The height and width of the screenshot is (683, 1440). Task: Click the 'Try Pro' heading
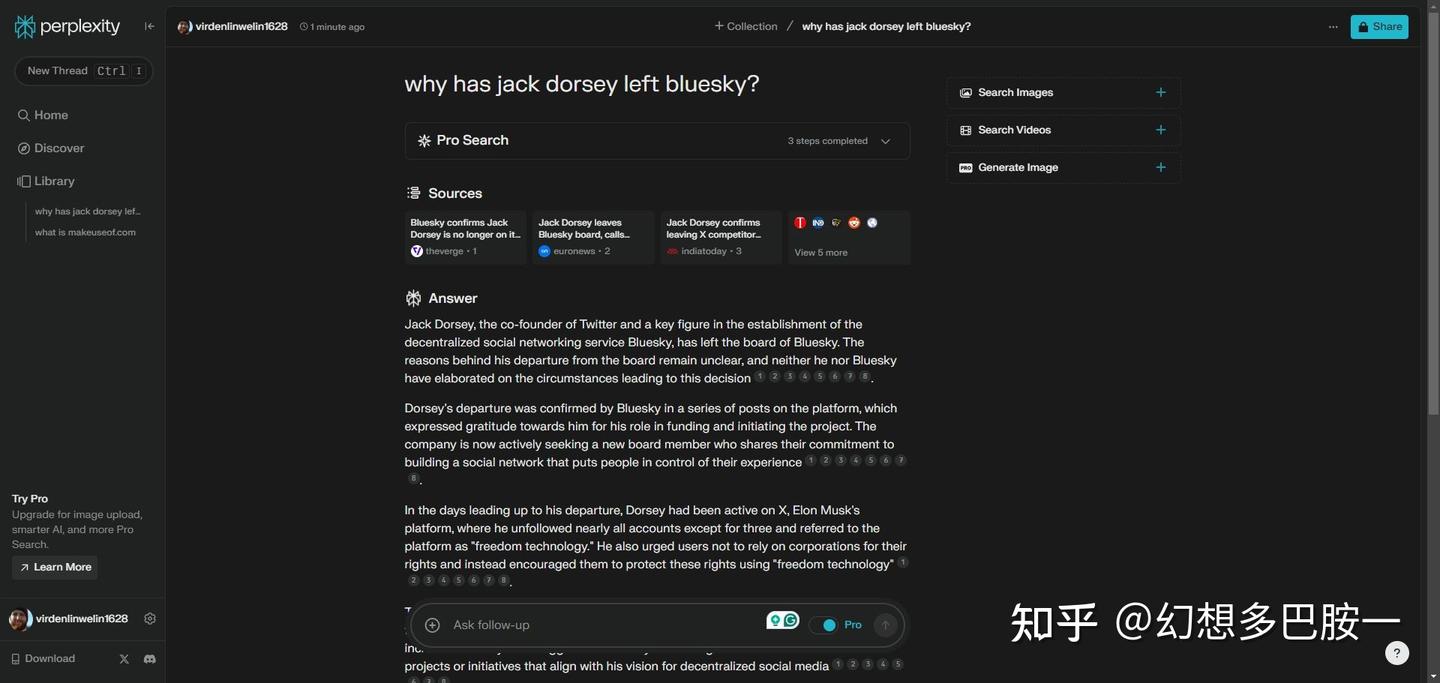coord(30,499)
